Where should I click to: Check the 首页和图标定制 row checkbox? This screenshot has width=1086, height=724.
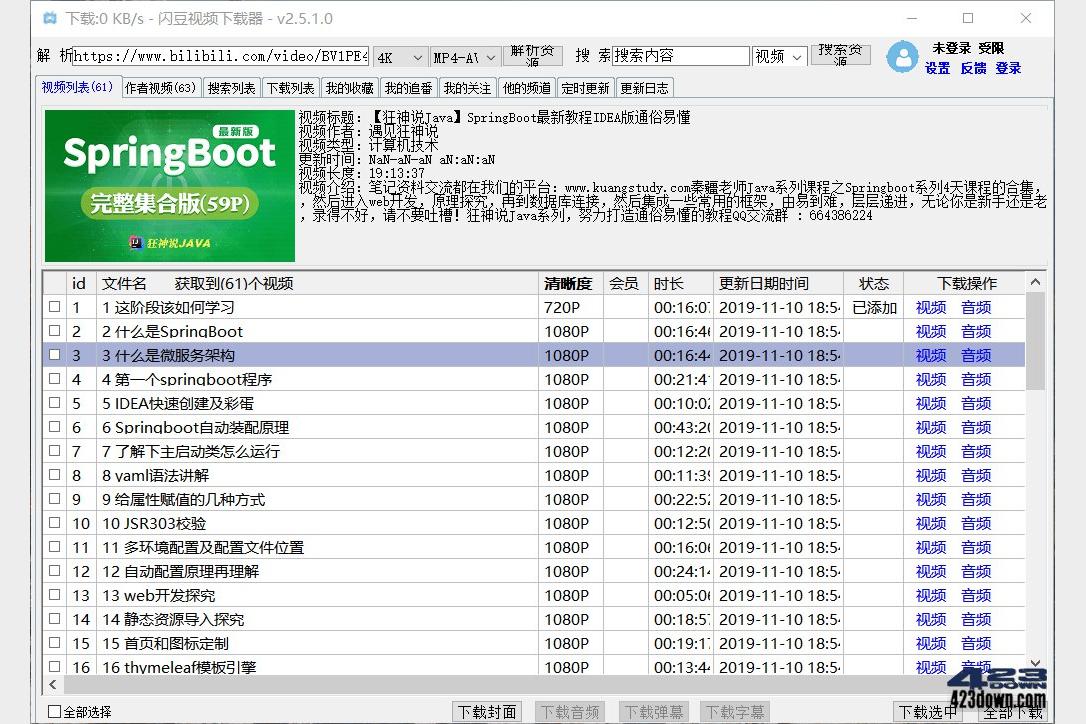[55, 642]
